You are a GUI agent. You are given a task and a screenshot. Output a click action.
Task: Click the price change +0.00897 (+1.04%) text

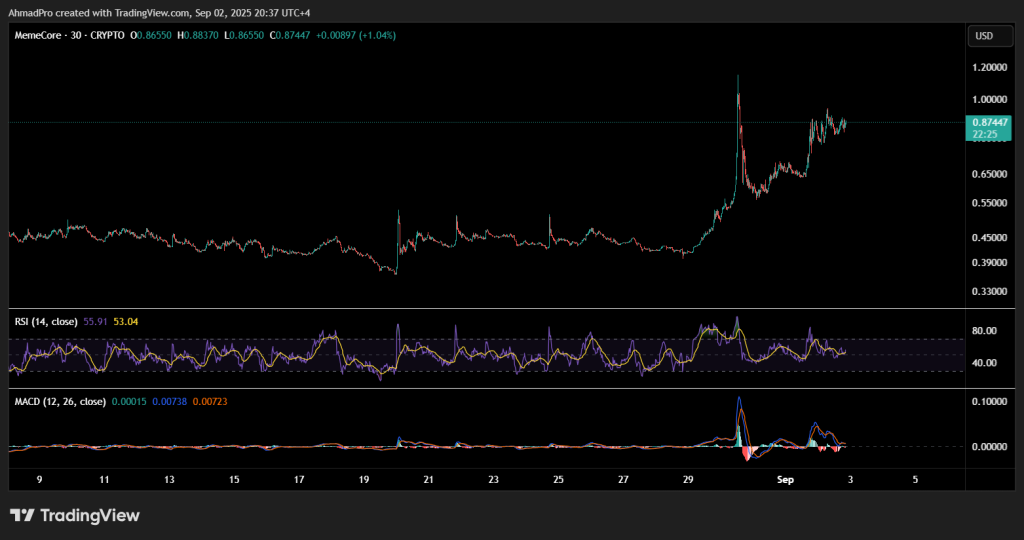[x=356, y=35]
